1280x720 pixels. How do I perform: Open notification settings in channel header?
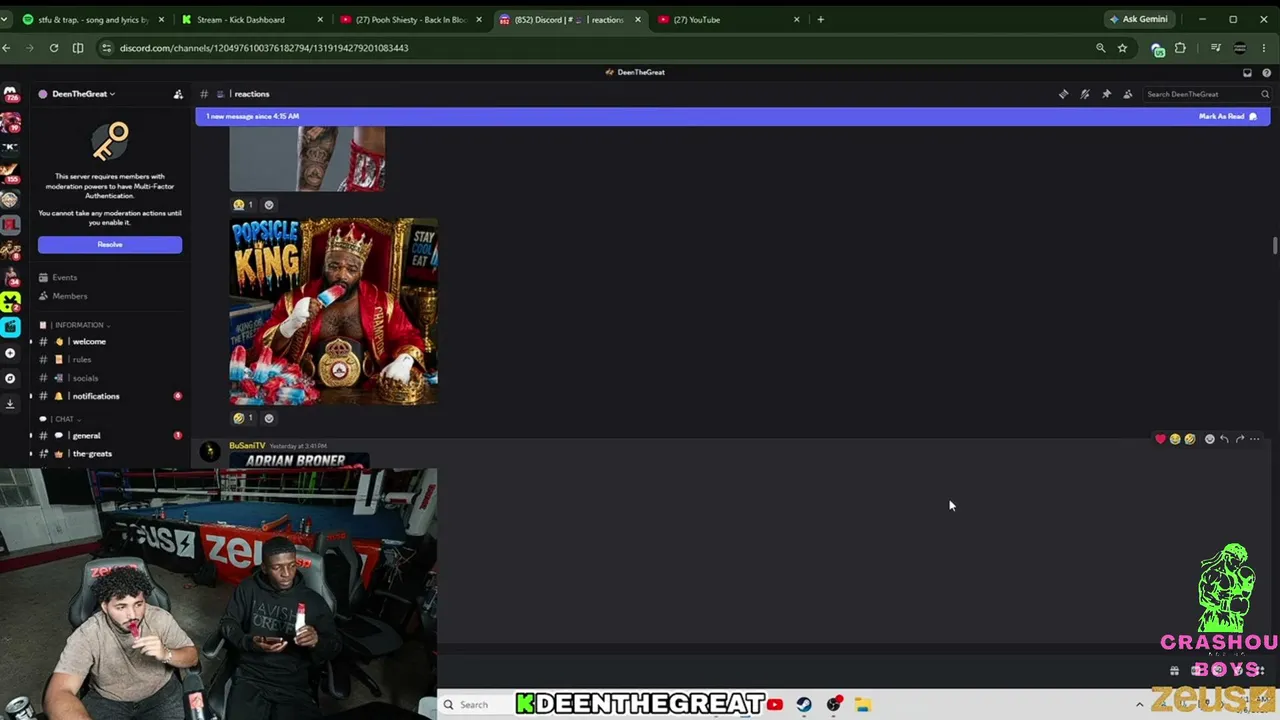coord(1085,94)
